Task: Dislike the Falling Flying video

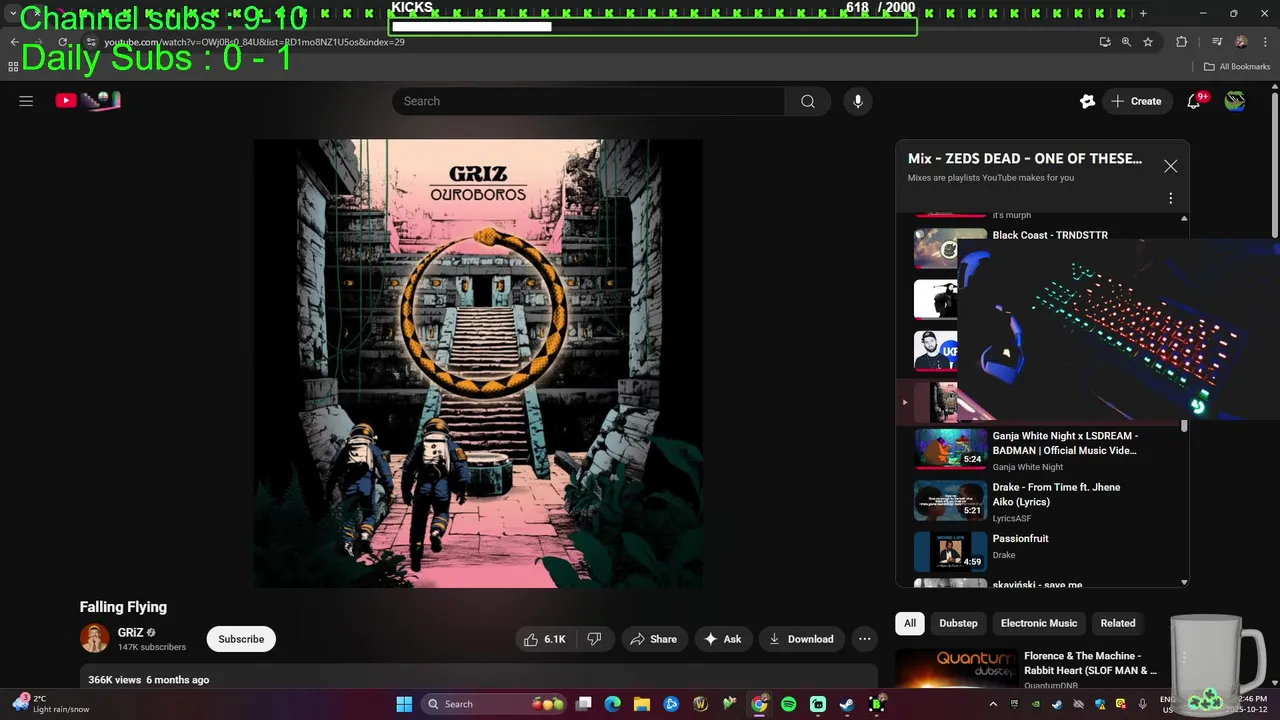Action: click(x=594, y=639)
